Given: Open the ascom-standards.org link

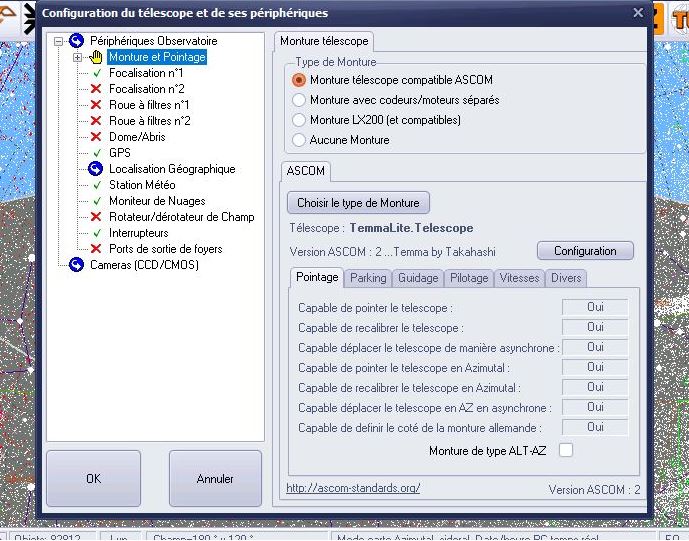Looking at the screenshot, I should (353, 488).
